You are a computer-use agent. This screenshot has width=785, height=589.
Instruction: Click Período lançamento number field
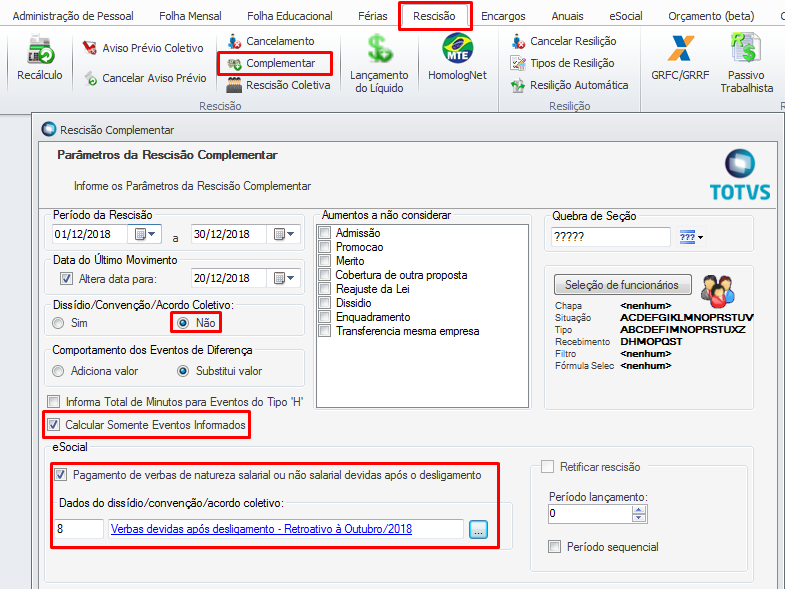[x=590, y=513]
